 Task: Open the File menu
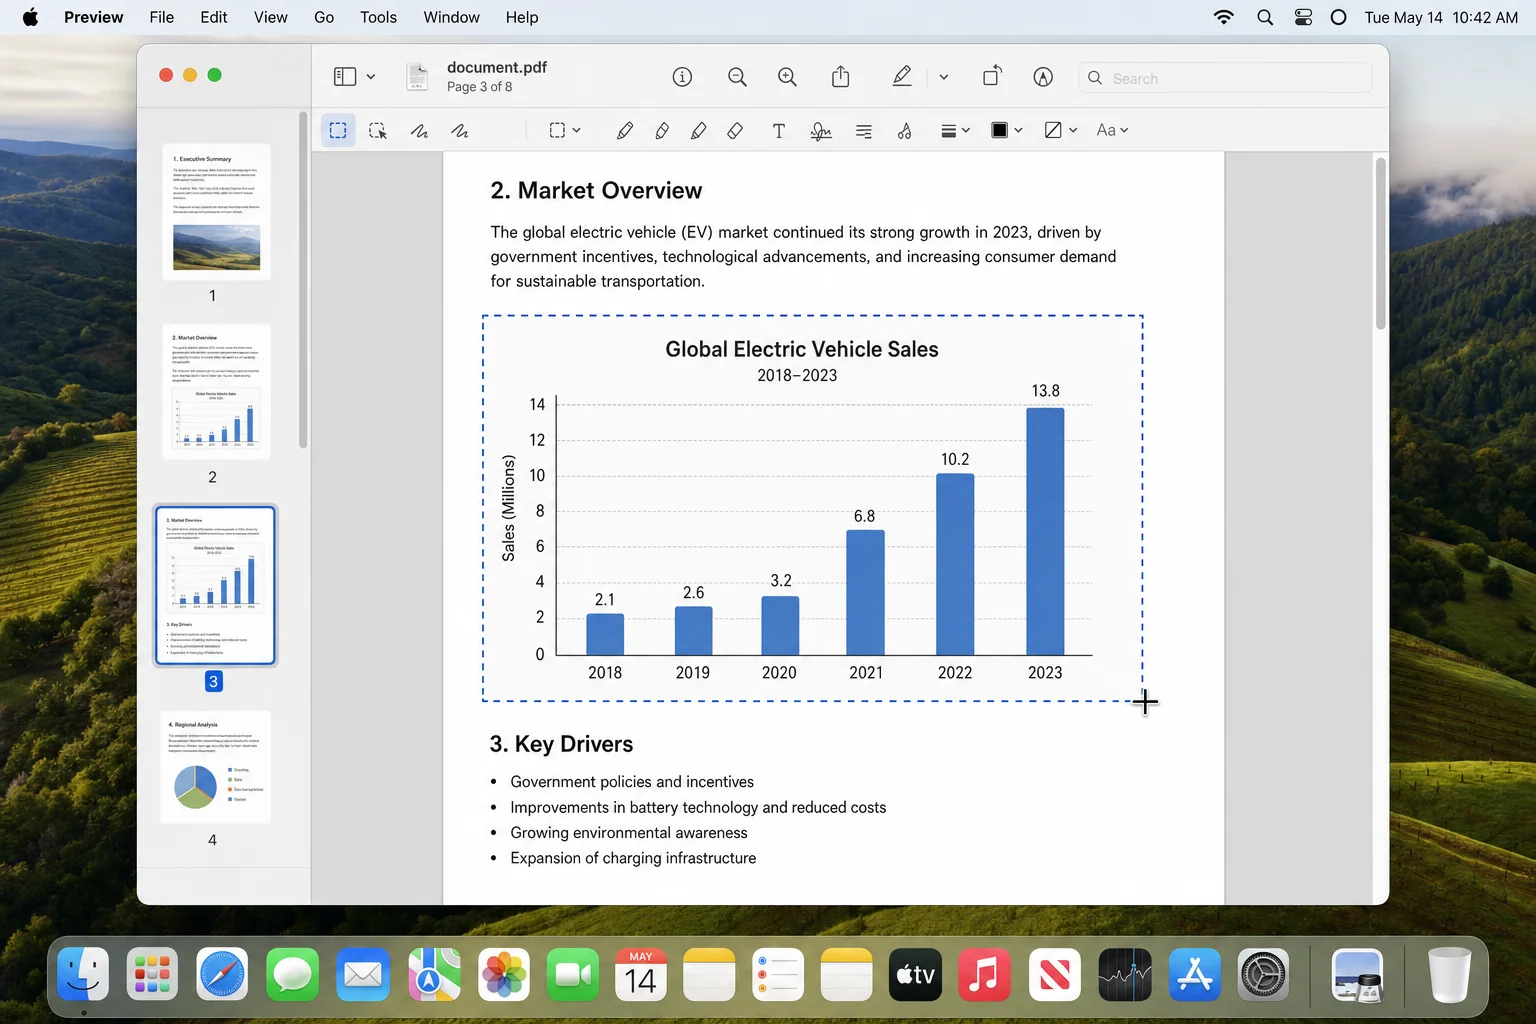coord(162,17)
